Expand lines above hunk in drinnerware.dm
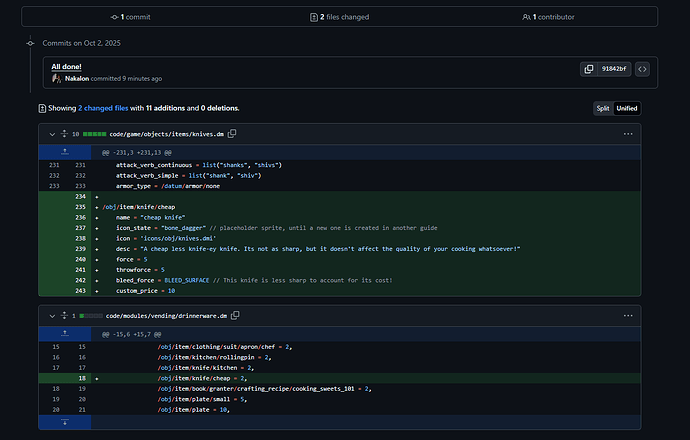690x440 pixels. (65, 334)
